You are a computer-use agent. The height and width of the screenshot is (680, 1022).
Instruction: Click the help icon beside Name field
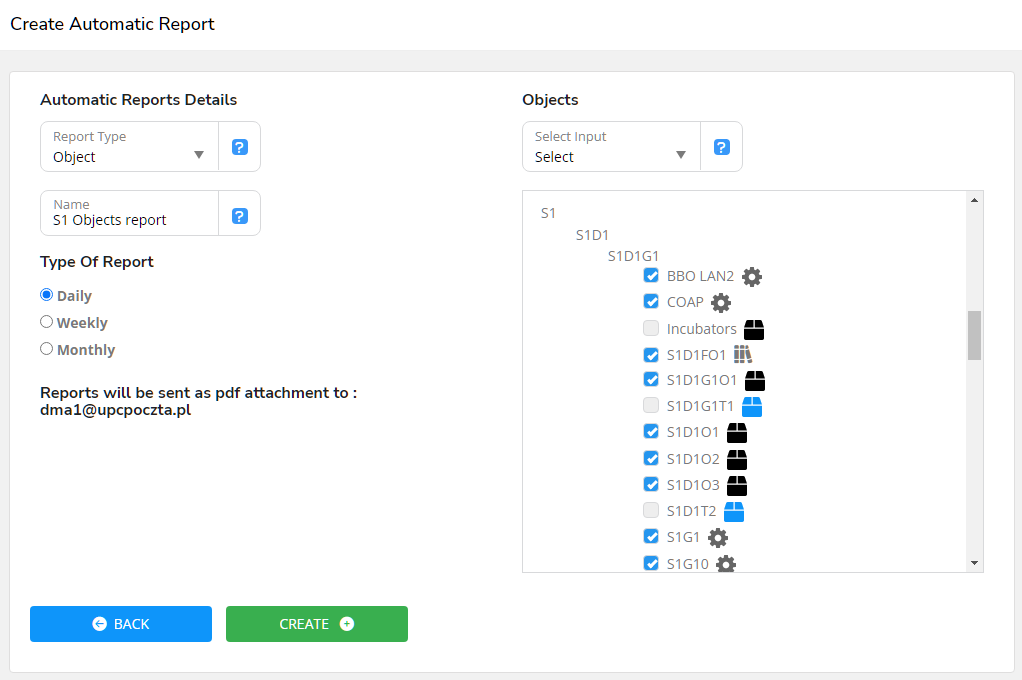point(240,216)
